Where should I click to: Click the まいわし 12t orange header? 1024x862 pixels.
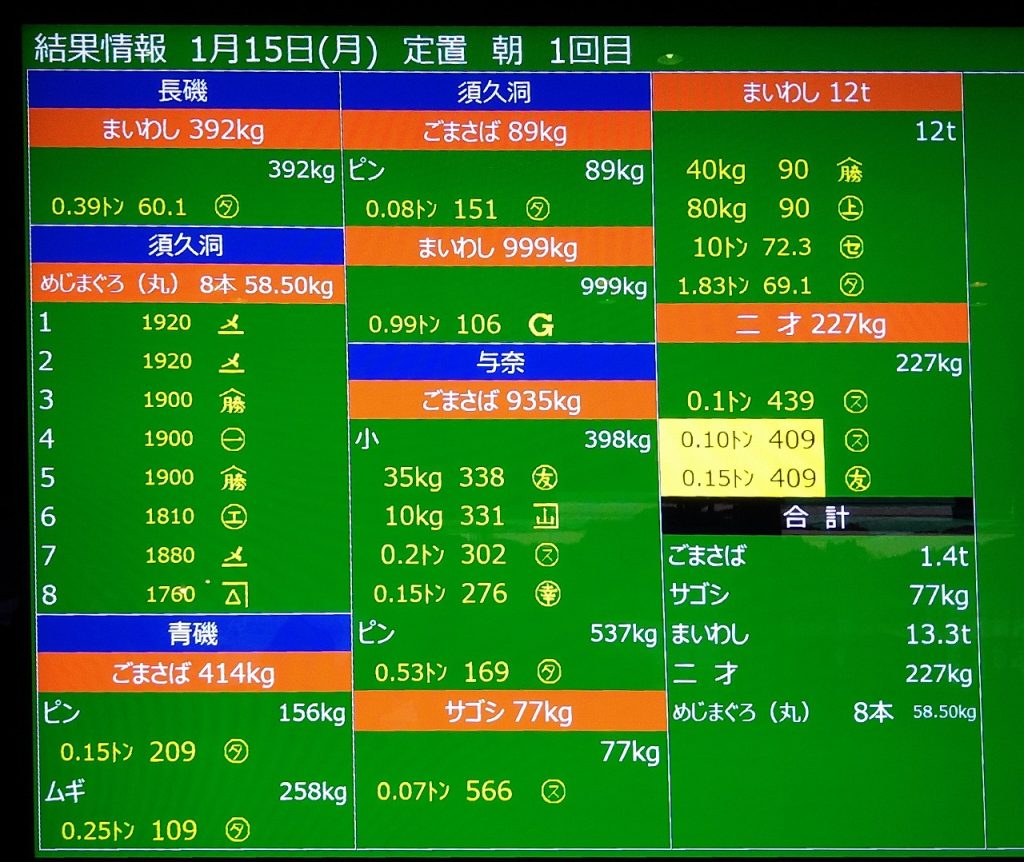pyautogui.click(x=806, y=93)
